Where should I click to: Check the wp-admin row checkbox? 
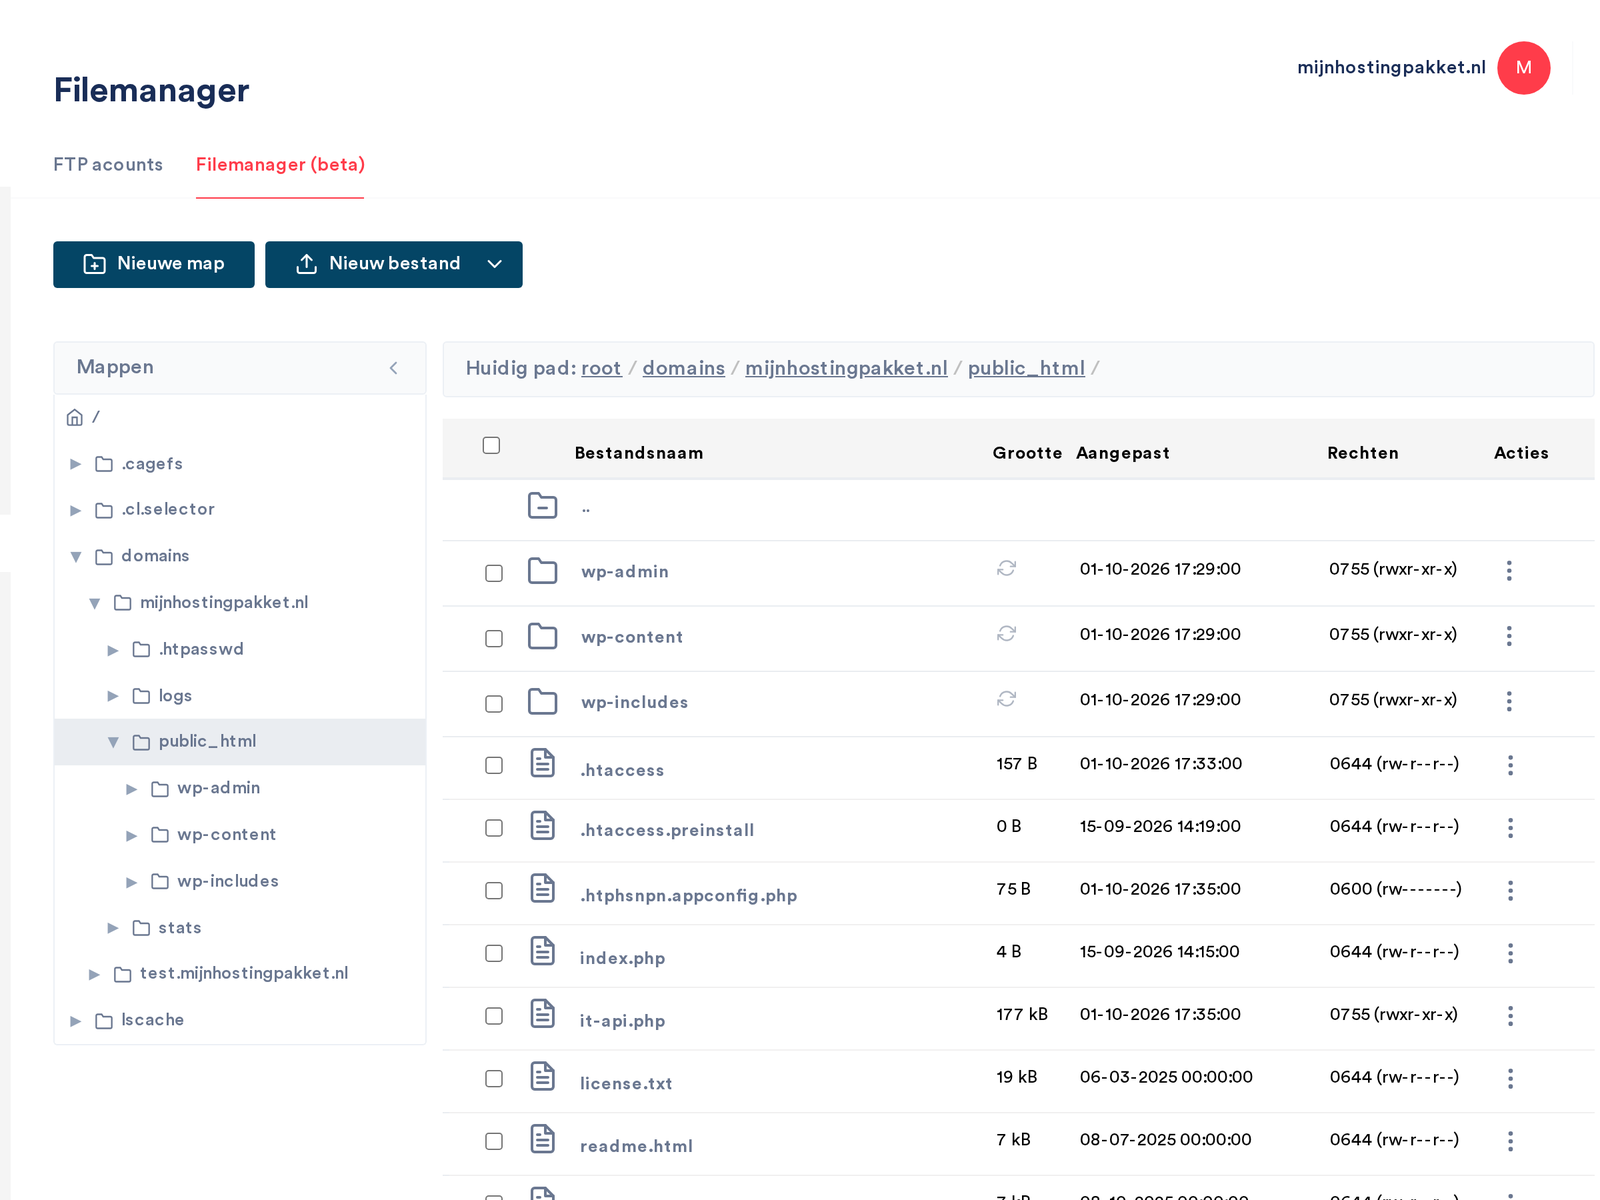click(x=494, y=573)
